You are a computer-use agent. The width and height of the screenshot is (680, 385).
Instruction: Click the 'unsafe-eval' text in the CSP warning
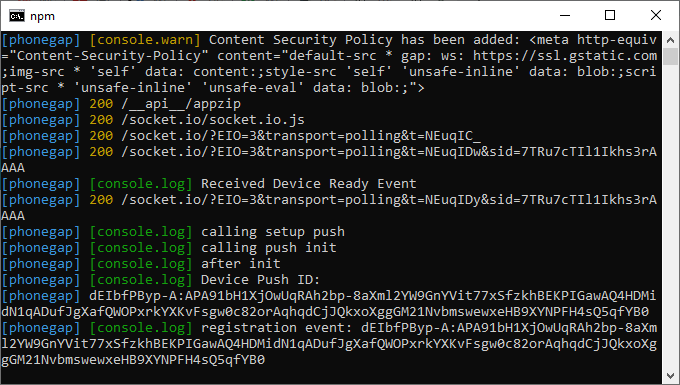click(x=253, y=88)
